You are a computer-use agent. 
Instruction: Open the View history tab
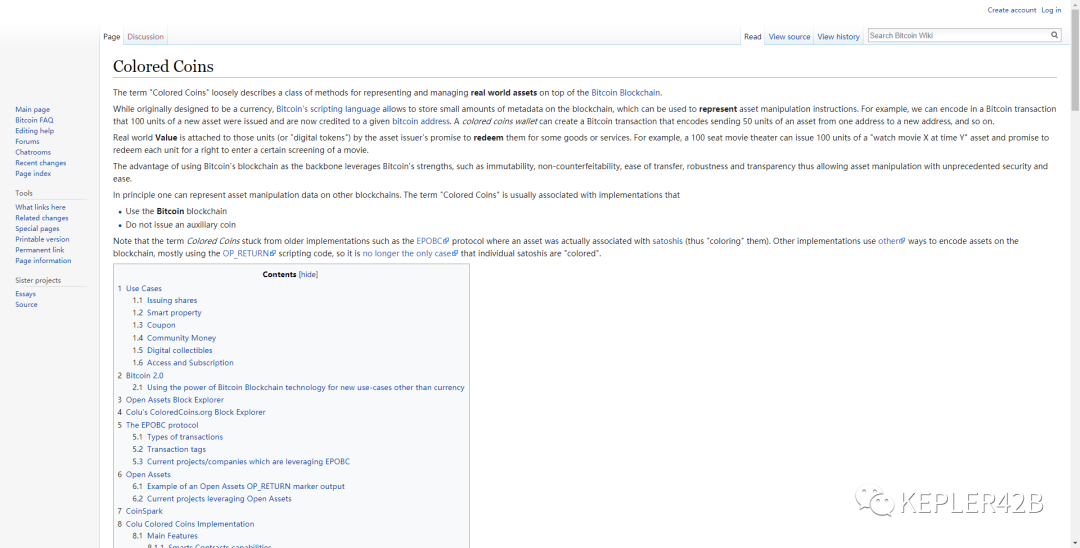838,37
